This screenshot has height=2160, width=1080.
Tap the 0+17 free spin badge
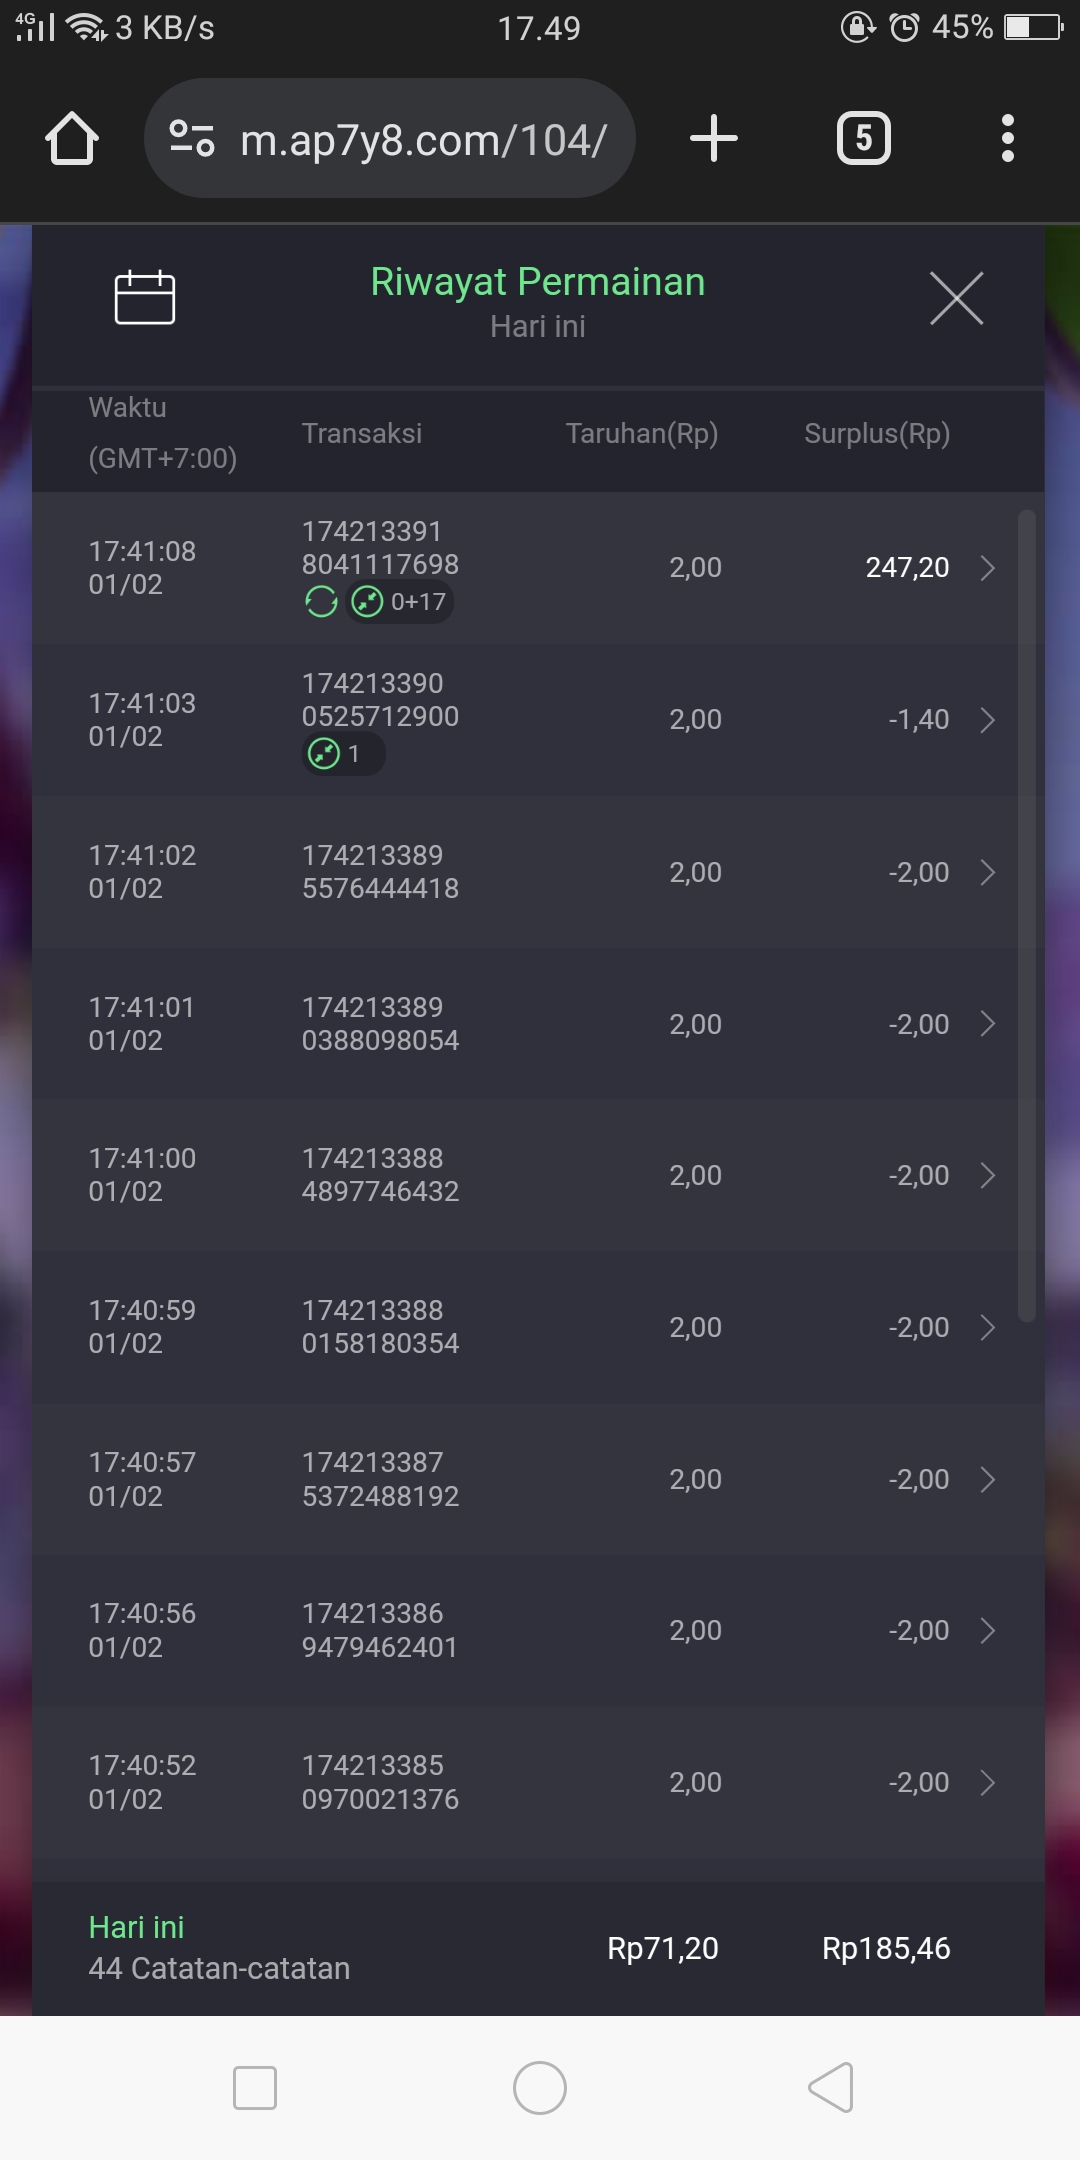pyautogui.click(x=400, y=602)
